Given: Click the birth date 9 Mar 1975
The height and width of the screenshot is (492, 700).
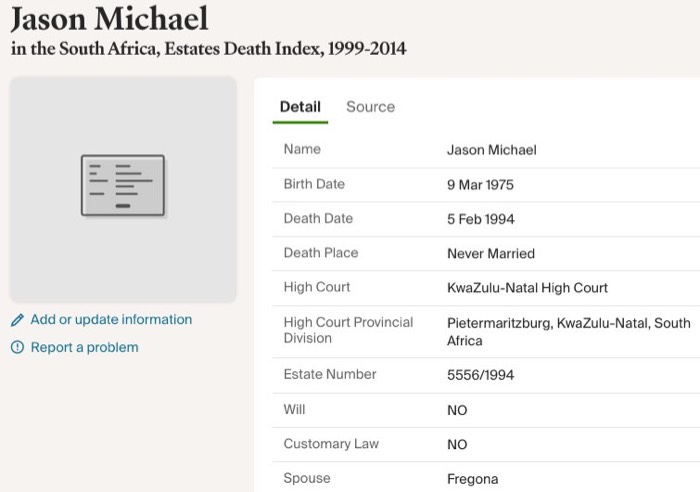Looking at the screenshot, I should [x=480, y=185].
